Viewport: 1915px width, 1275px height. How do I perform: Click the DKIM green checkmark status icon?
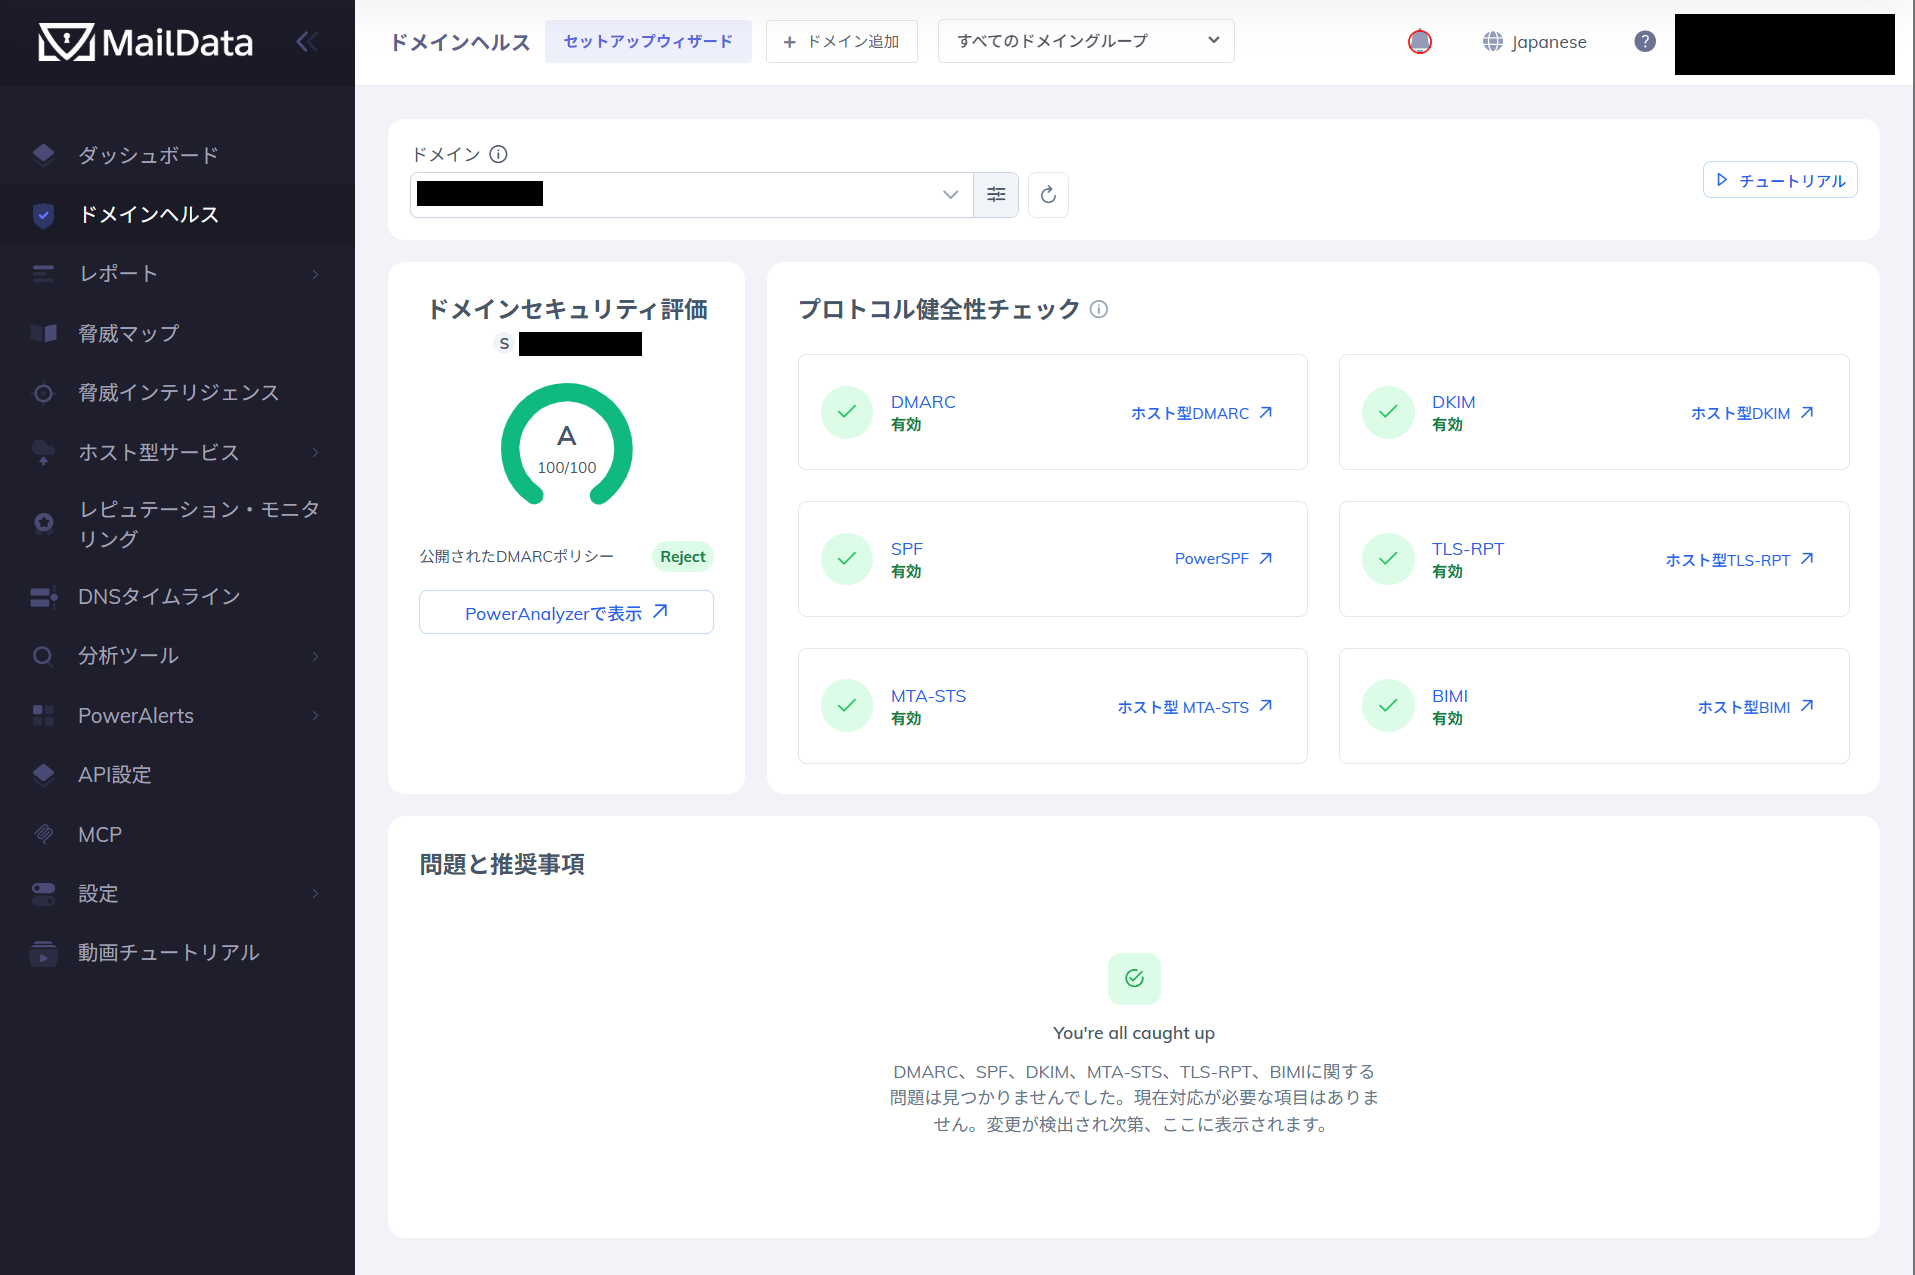[1388, 412]
